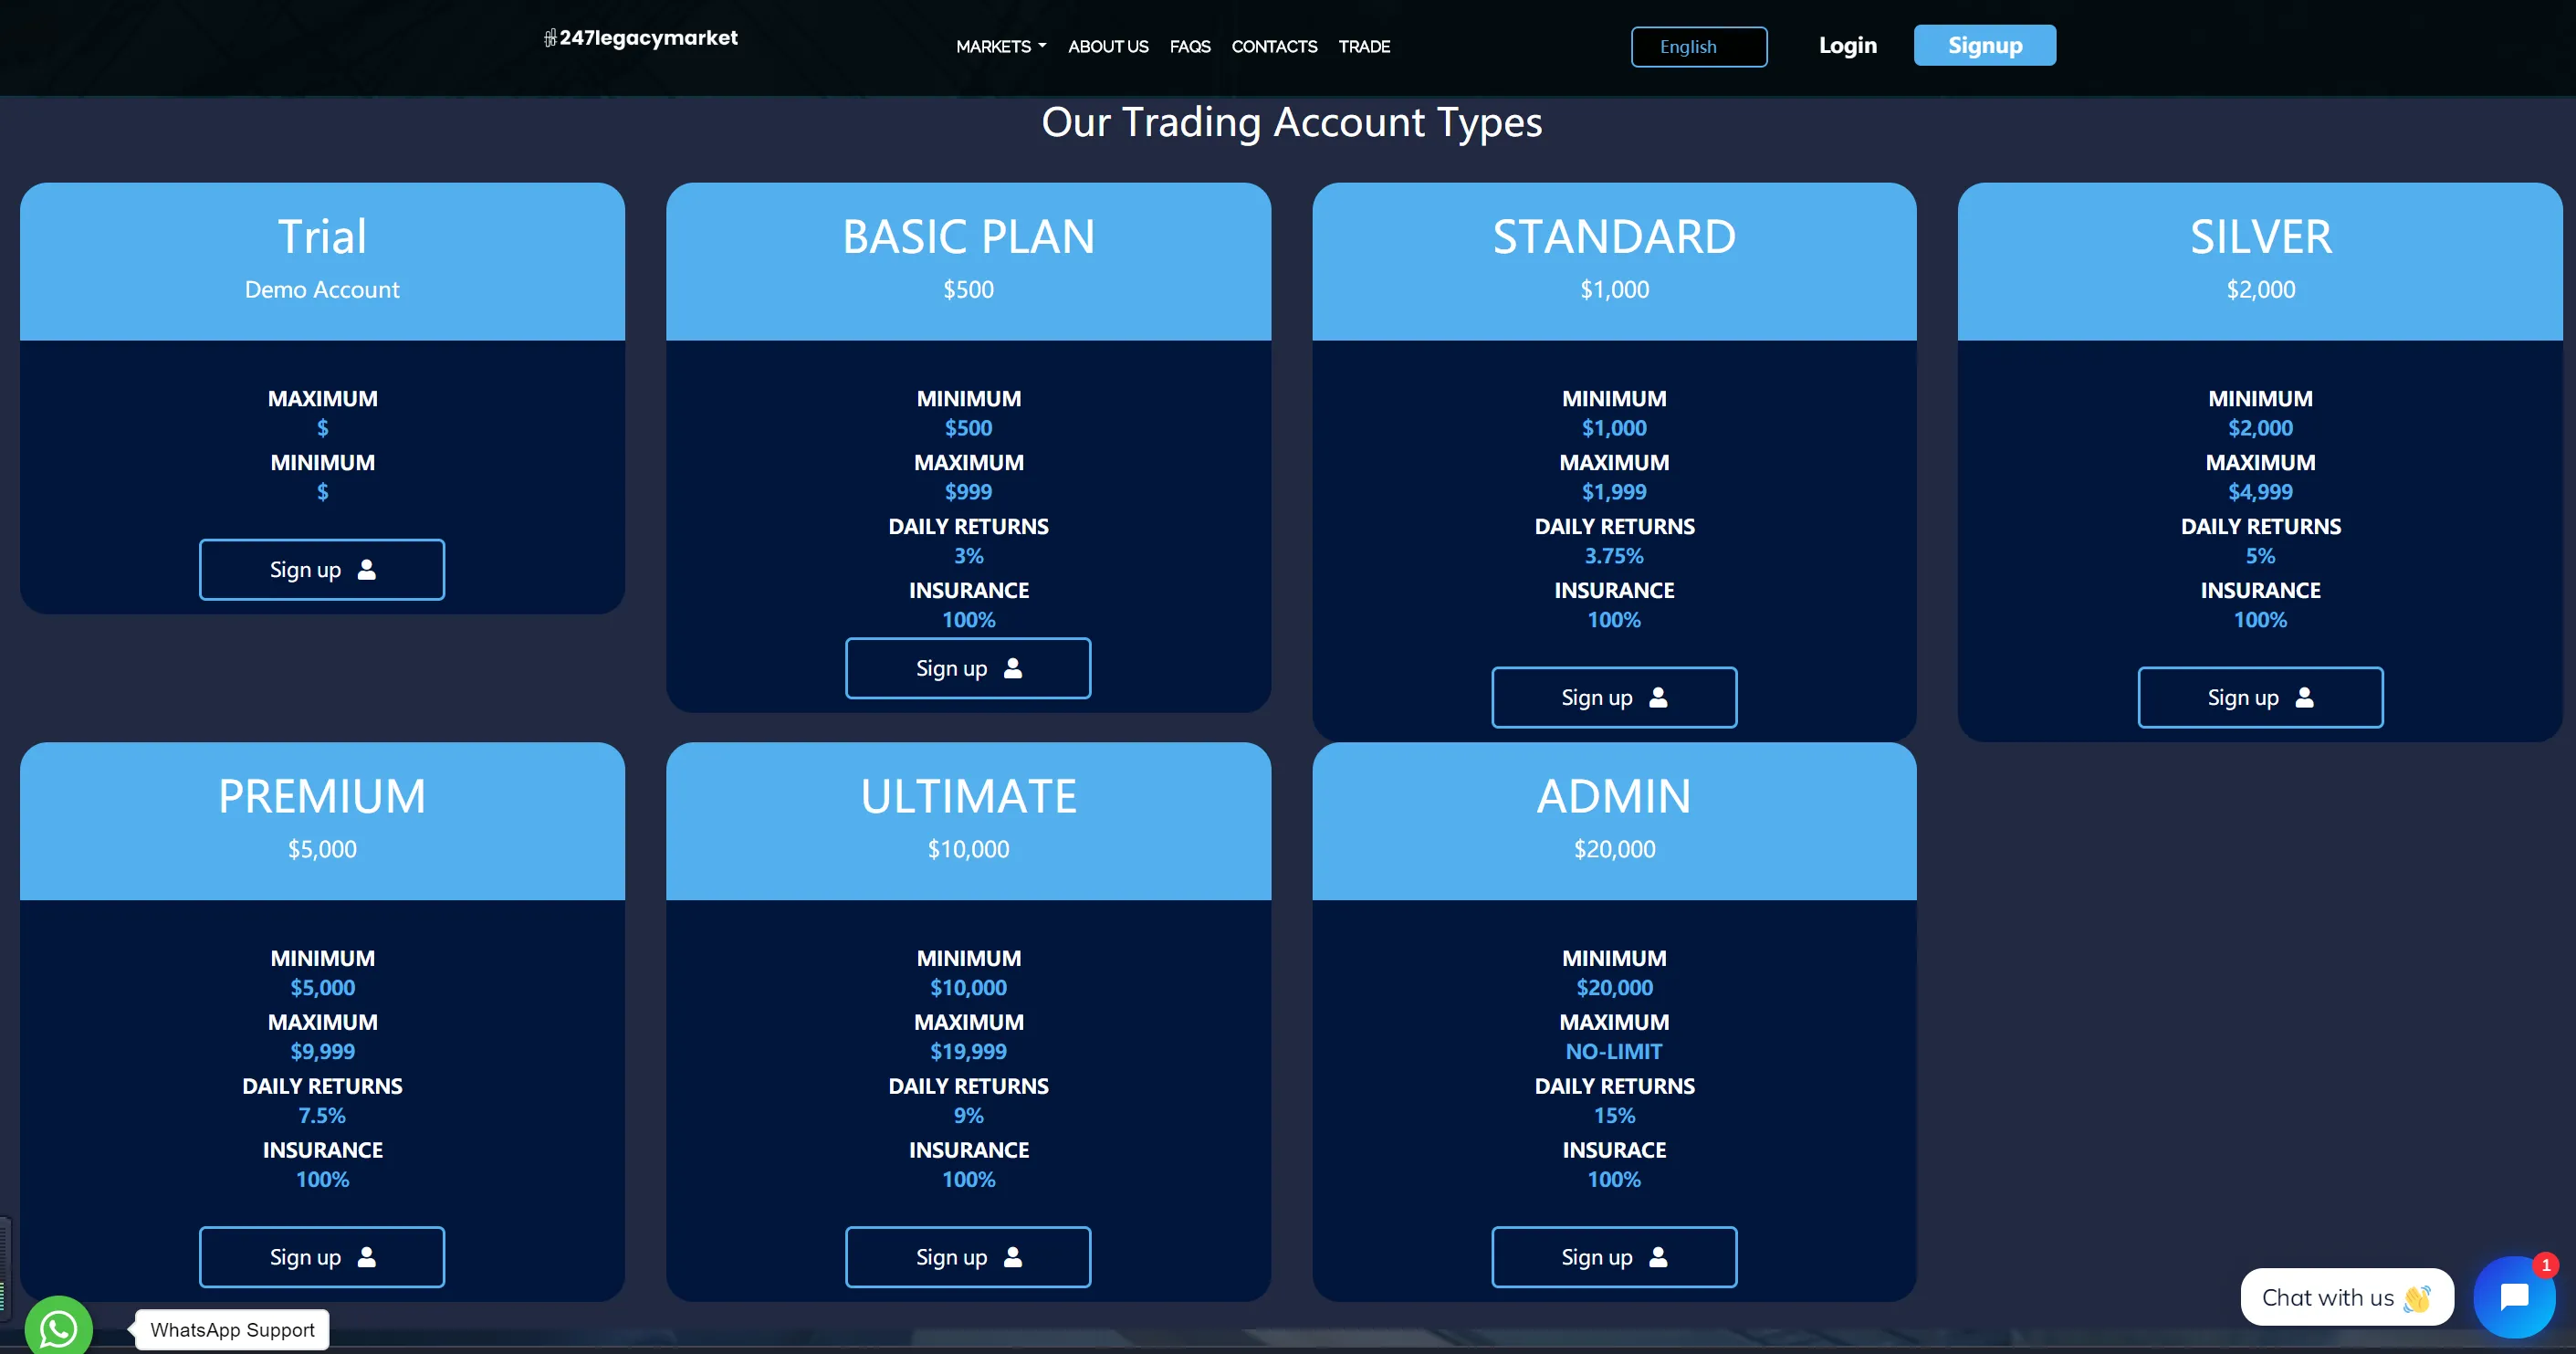Click the $4,999 maximum value

pyautogui.click(x=2260, y=491)
